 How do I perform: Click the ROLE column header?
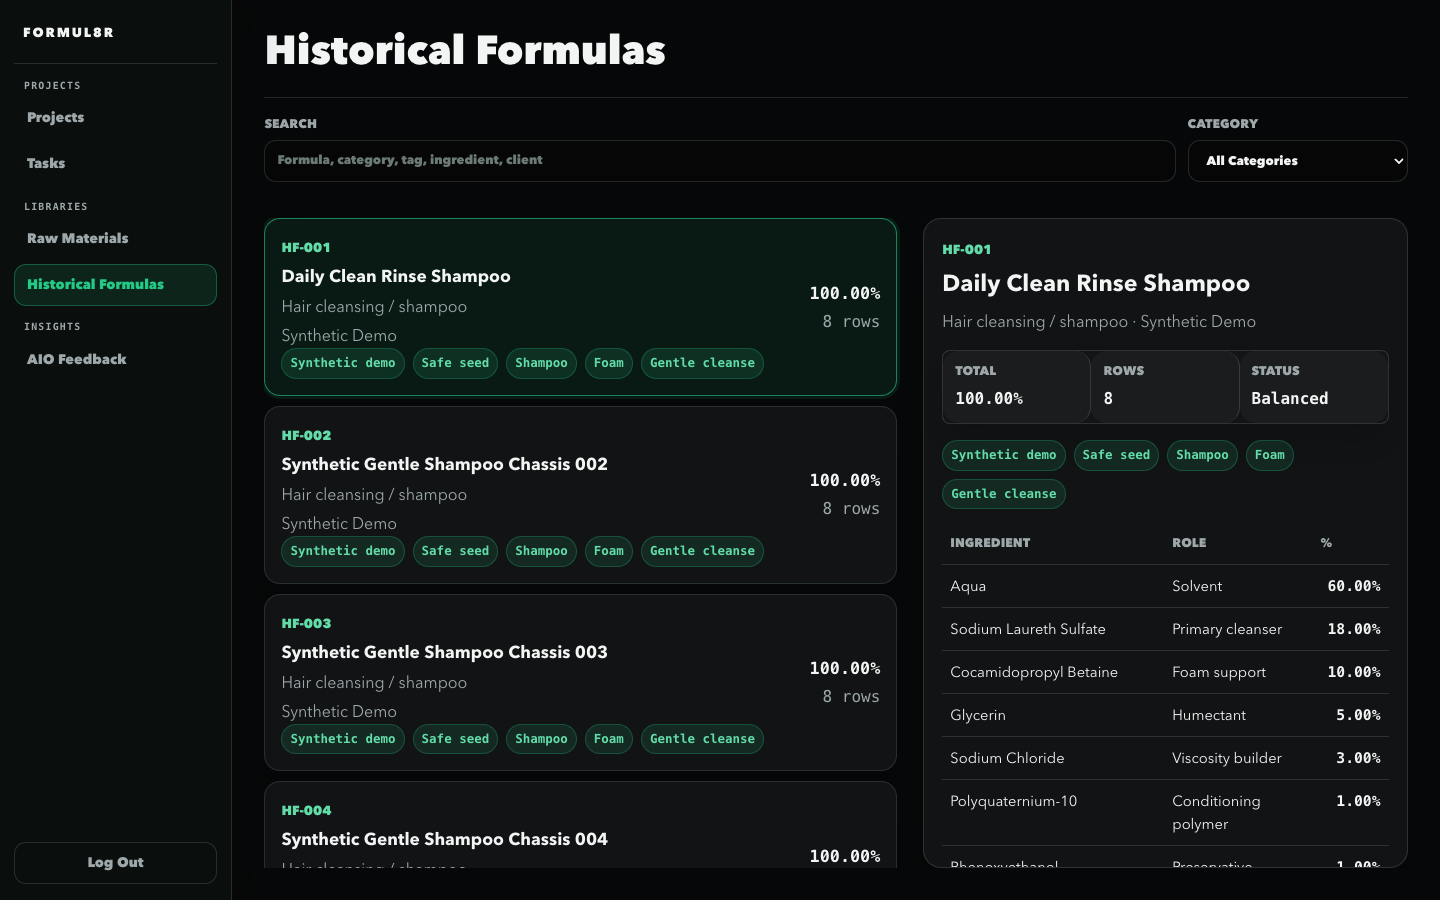click(1189, 543)
